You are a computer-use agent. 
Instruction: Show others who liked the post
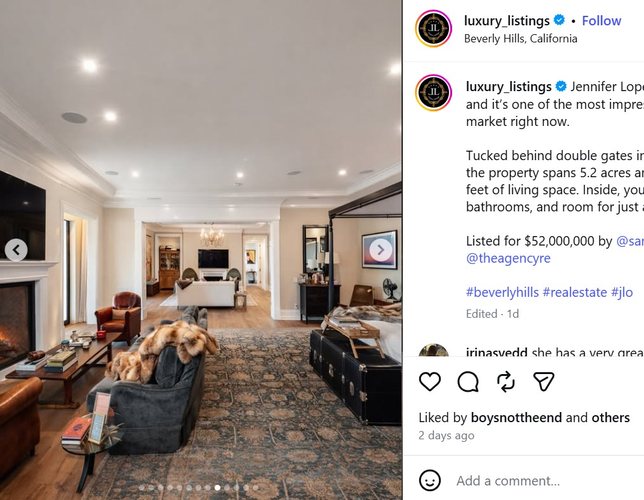click(610, 417)
